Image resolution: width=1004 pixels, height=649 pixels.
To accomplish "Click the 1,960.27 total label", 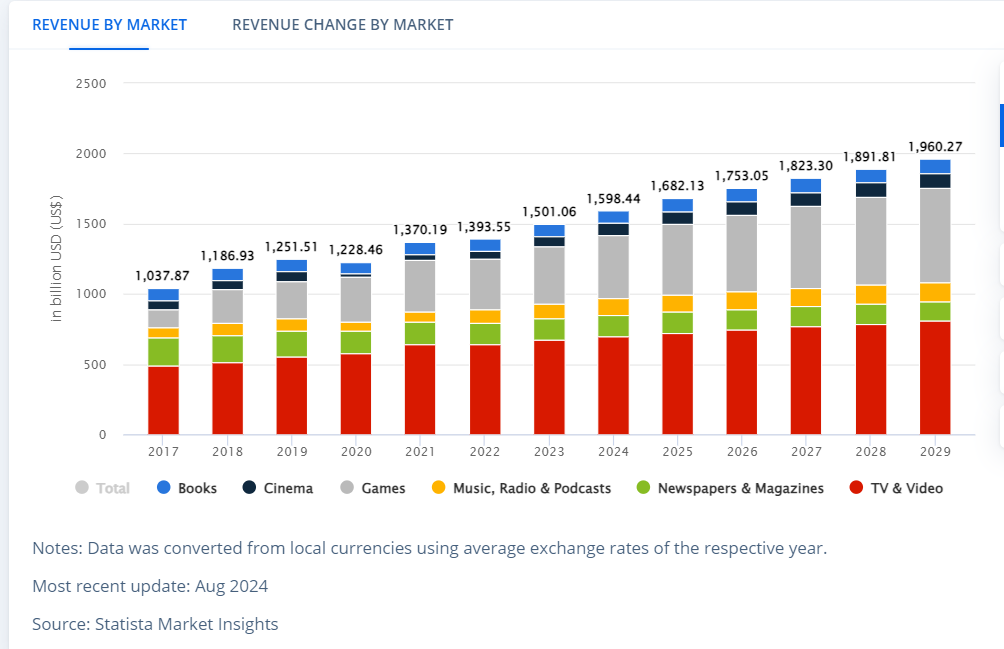I will pos(935,147).
